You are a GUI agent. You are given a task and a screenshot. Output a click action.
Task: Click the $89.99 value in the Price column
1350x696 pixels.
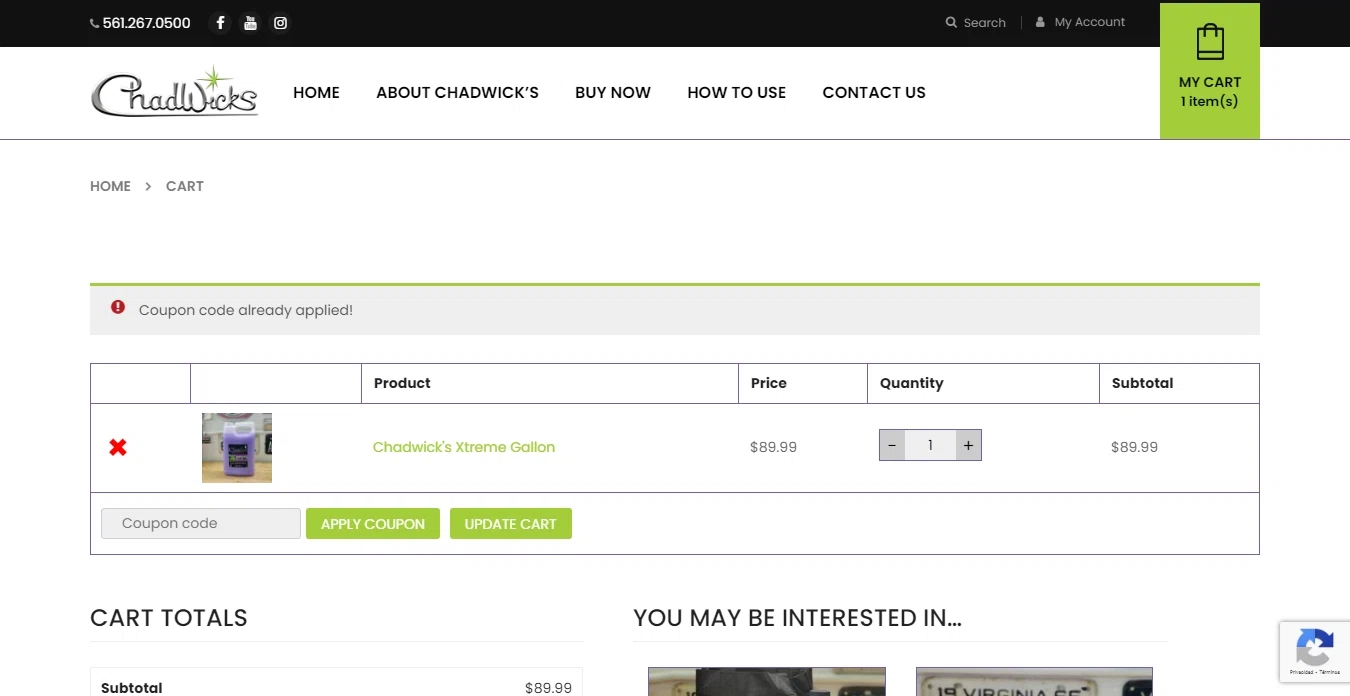pyautogui.click(x=773, y=447)
